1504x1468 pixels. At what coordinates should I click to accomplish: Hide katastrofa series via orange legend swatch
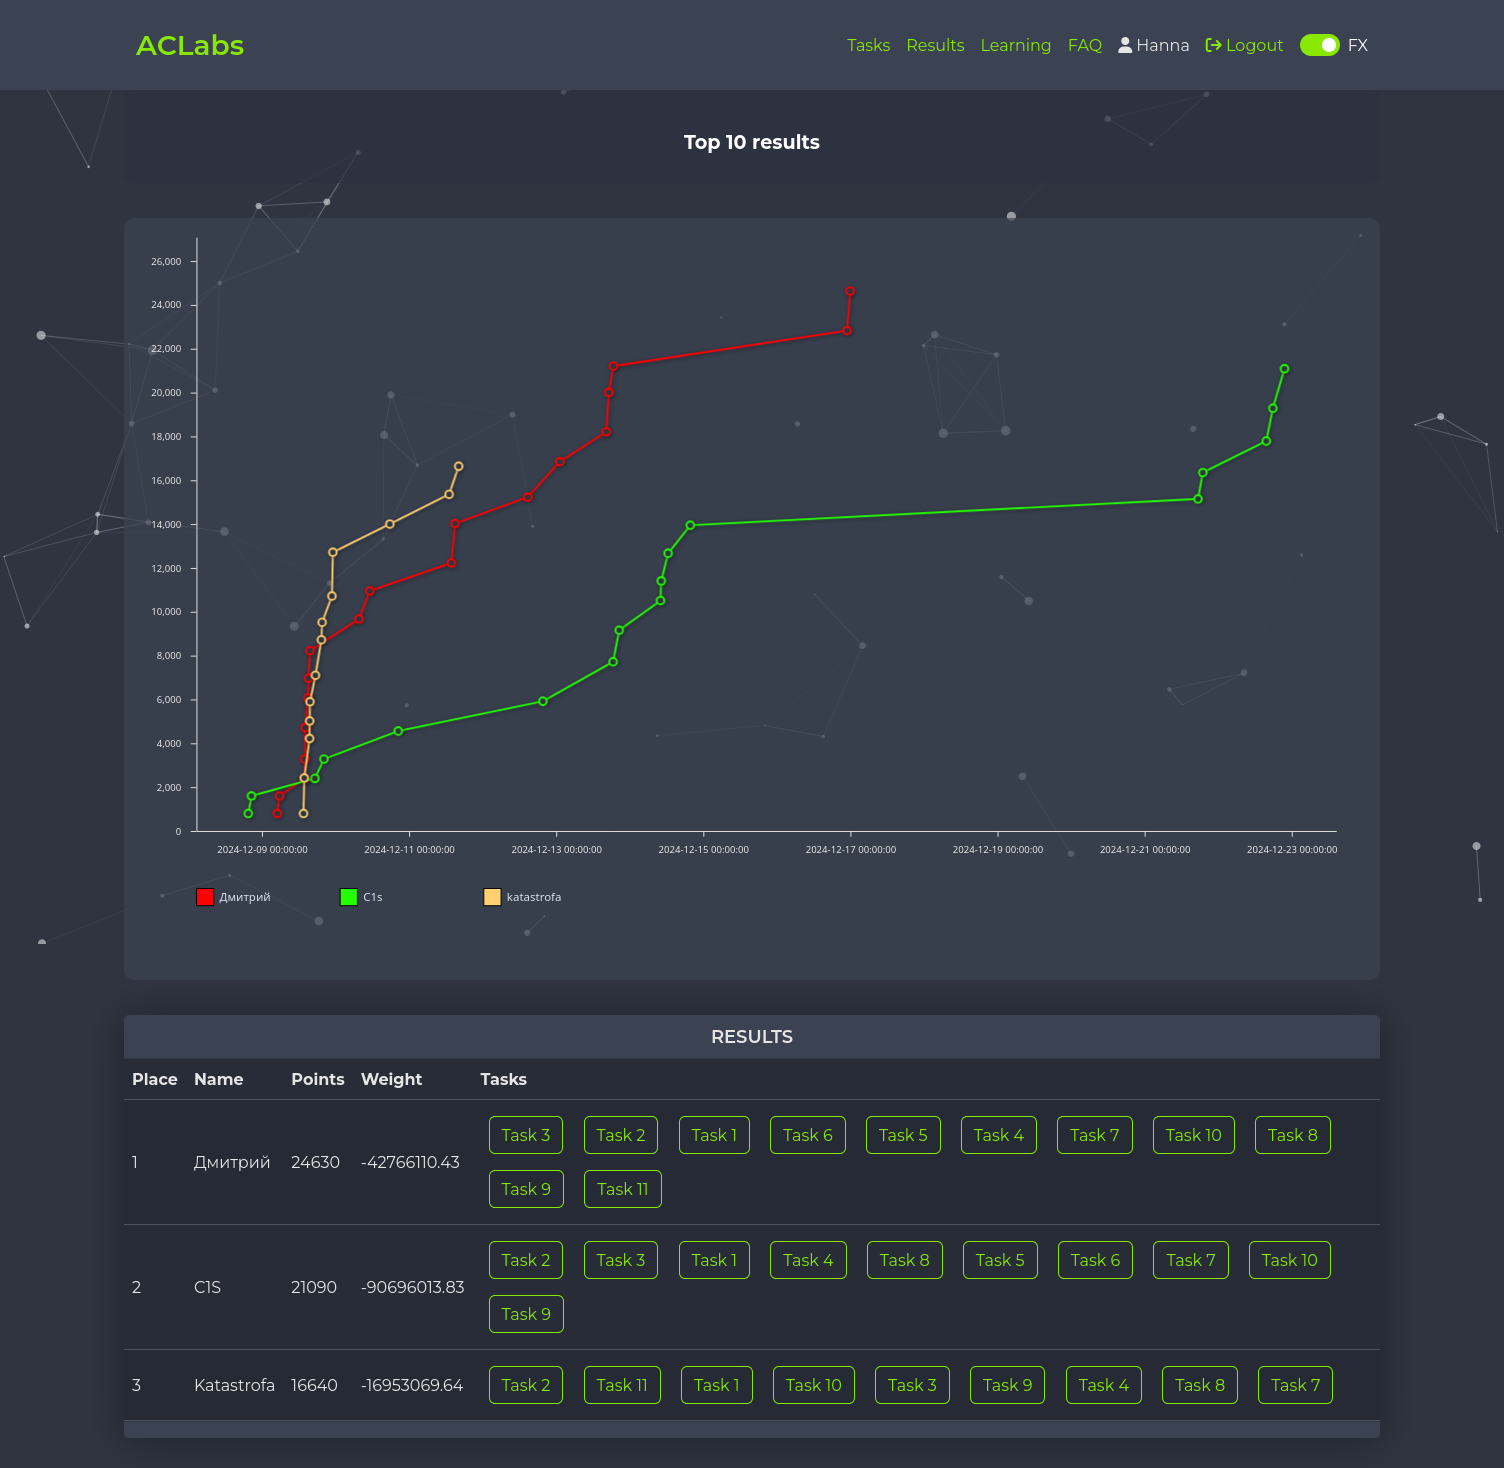(x=492, y=897)
